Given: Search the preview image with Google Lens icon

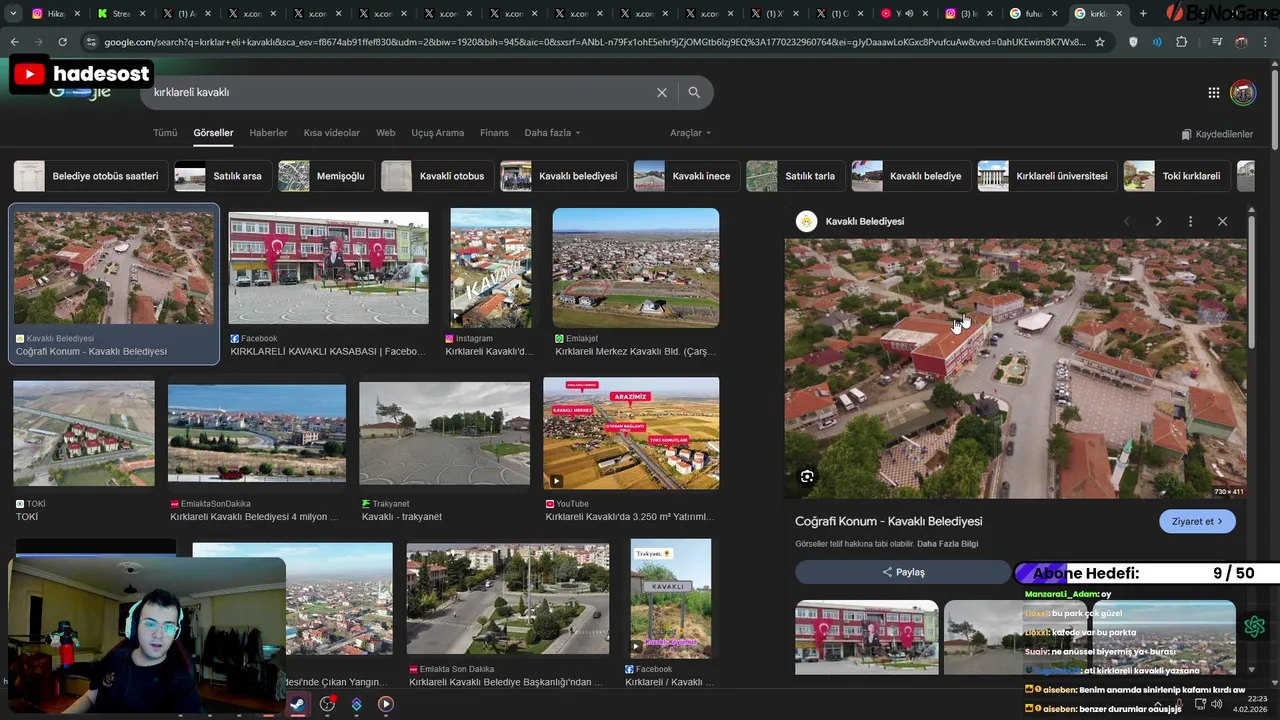Looking at the screenshot, I should 807,476.
